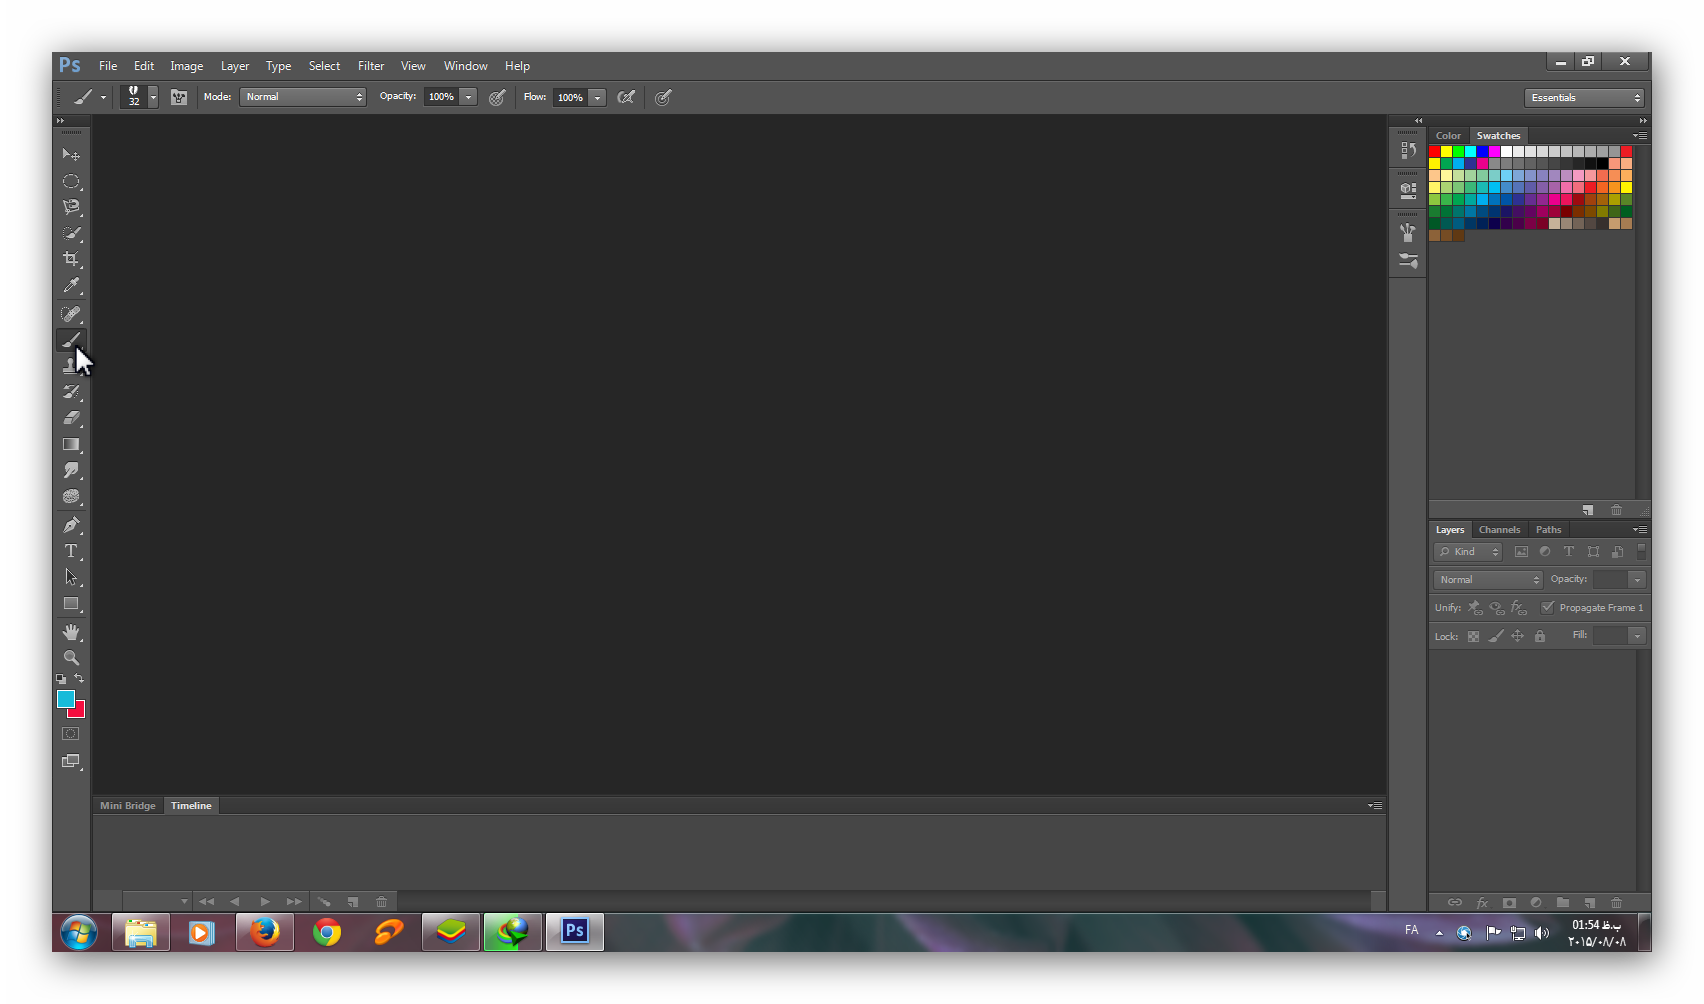Screen dimensions: 1704x1004
Task: Click the swap foreground and background colors icon
Action: (79, 679)
